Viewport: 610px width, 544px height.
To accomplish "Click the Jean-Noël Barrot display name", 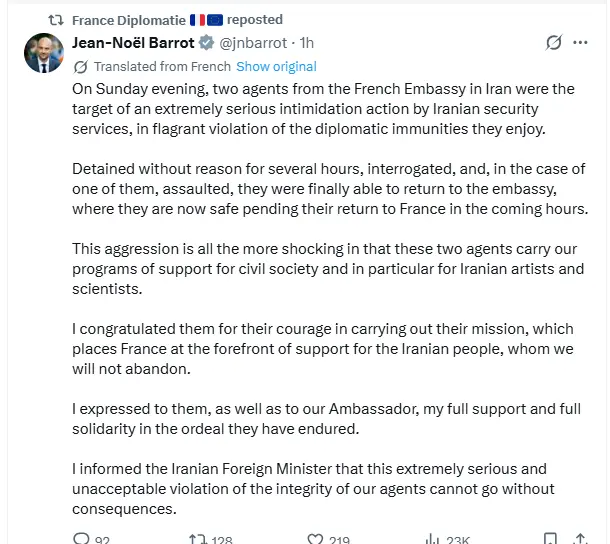I will coord(133,43).
